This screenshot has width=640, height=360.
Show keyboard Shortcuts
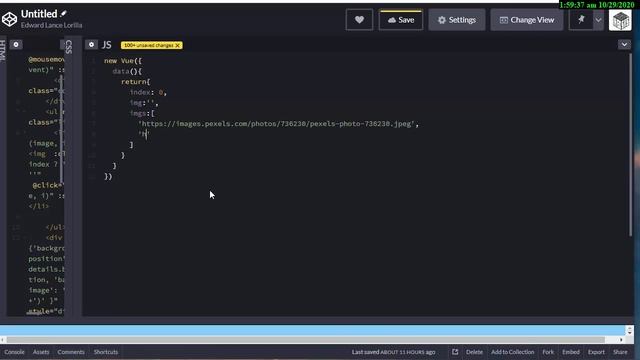pyautogui.click(x=106, y=352)
